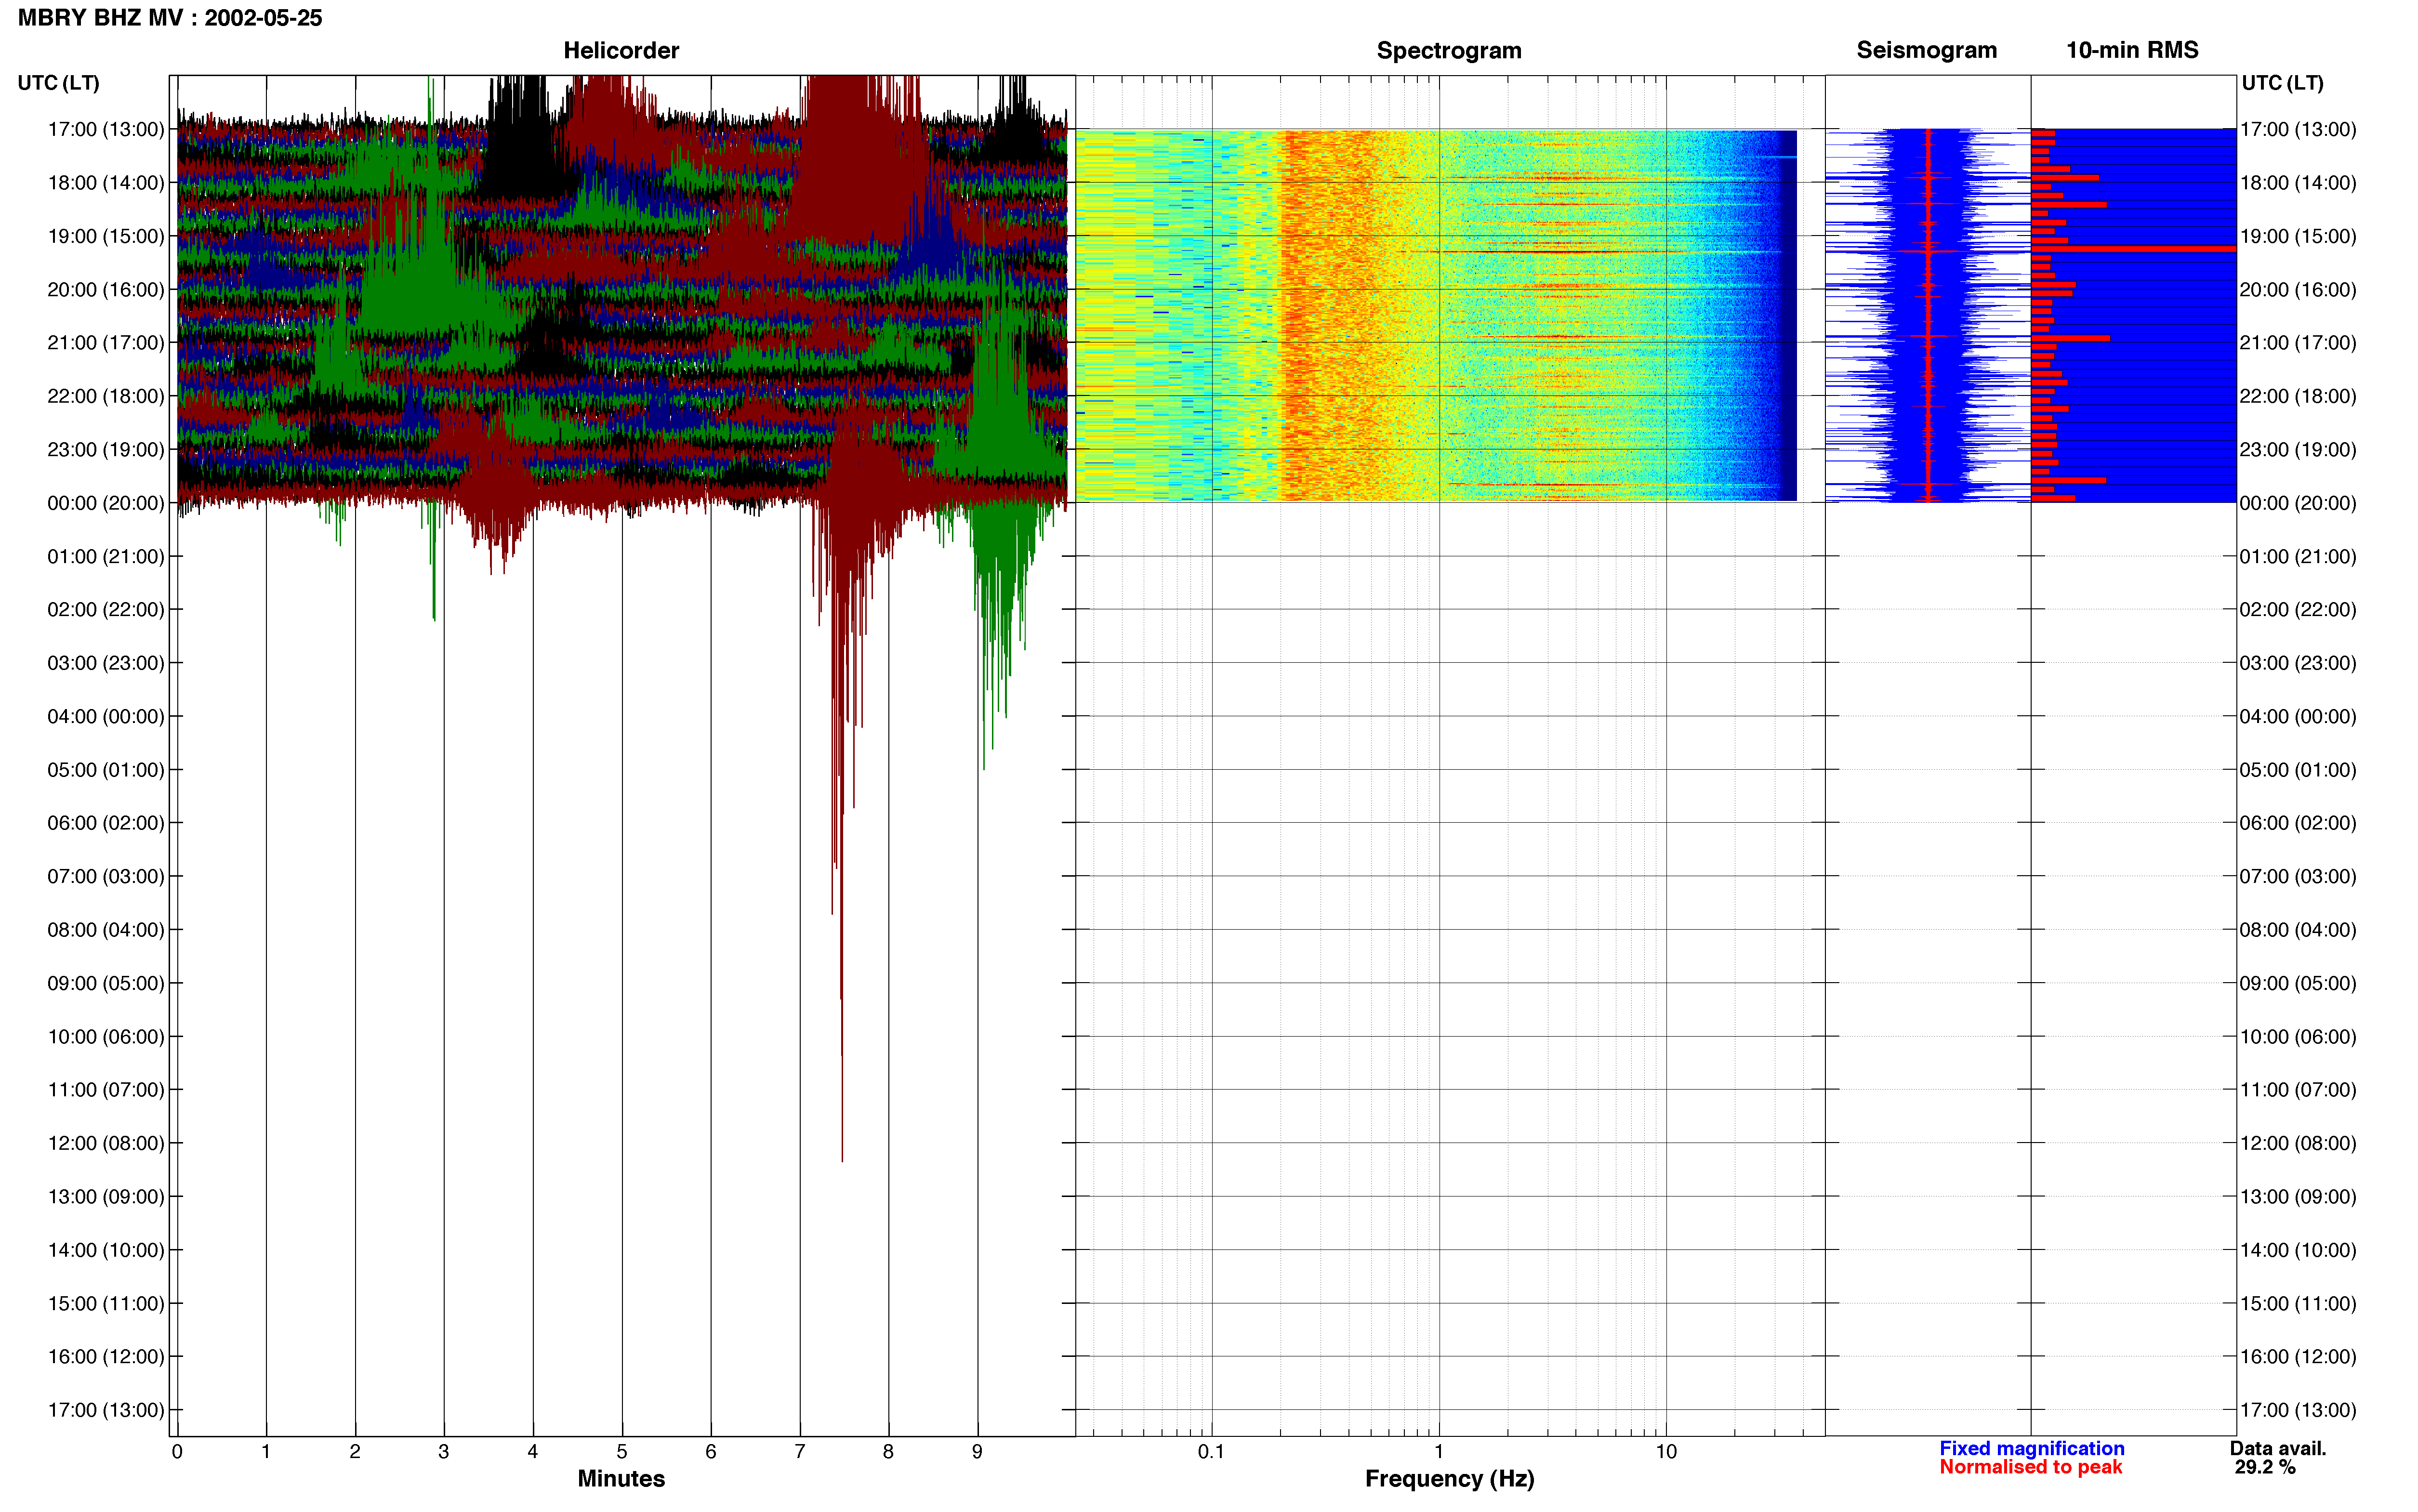Viewport: 2418px width, 1512px height.
Task: Click 20:00 (16:00) on the Helicorder time axis
Action: [106, 289]
